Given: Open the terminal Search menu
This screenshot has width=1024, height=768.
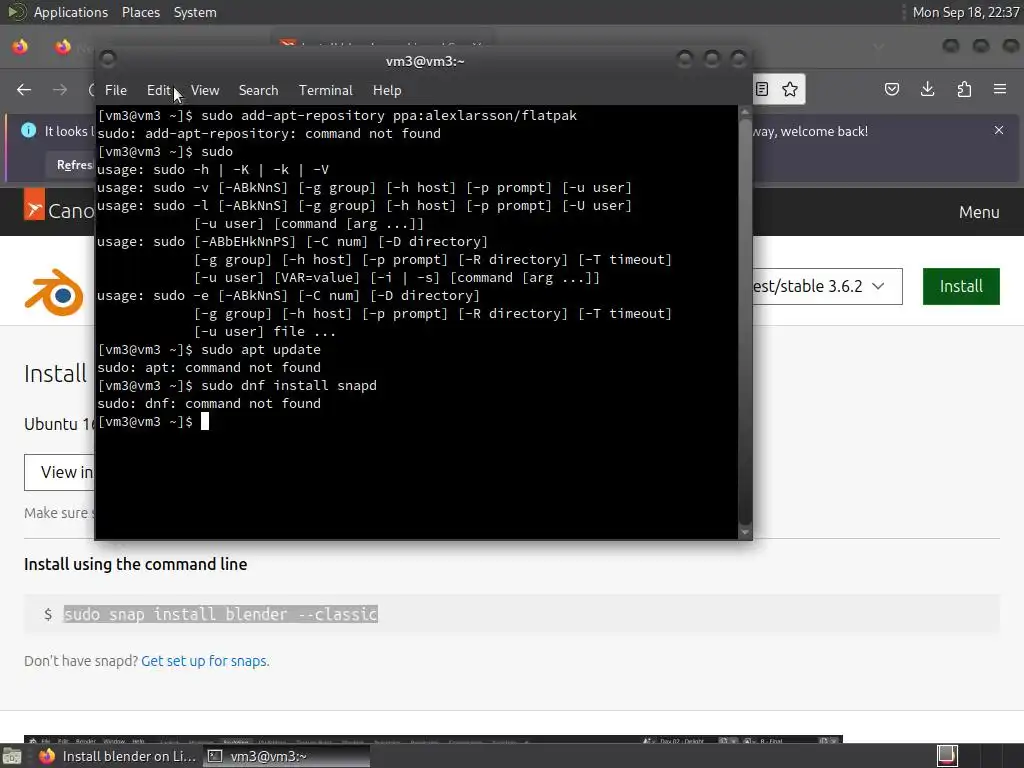Looking at the screenshot, I should point(258,90).
